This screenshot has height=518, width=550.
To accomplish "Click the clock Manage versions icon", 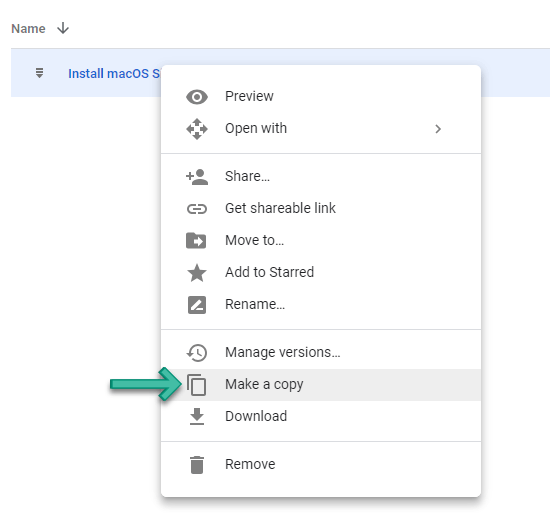I will (x=197, y=352).
